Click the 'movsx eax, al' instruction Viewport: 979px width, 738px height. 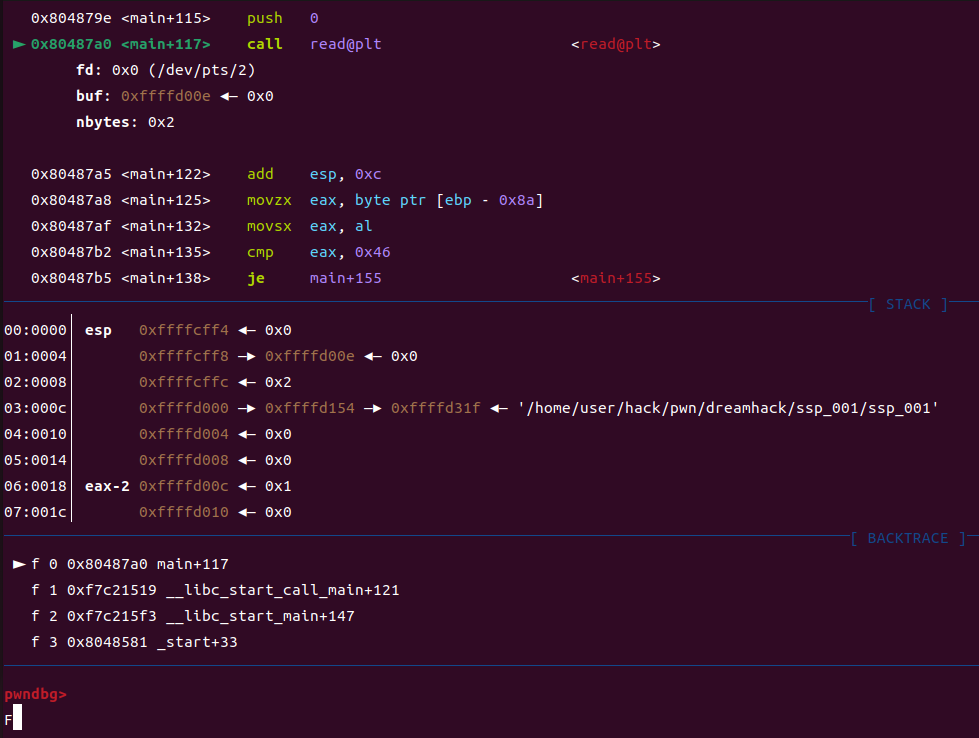[x=309, y=227]
